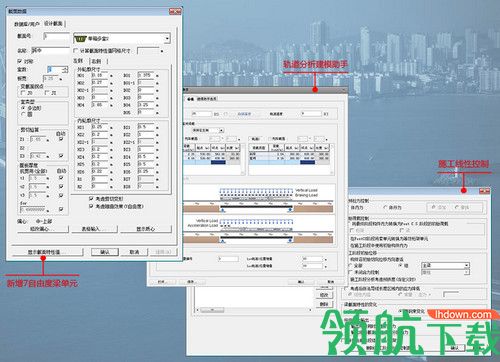Click the HO4 outer dimension field
This screenshot has width=500, height=362.
click(100, 105)
